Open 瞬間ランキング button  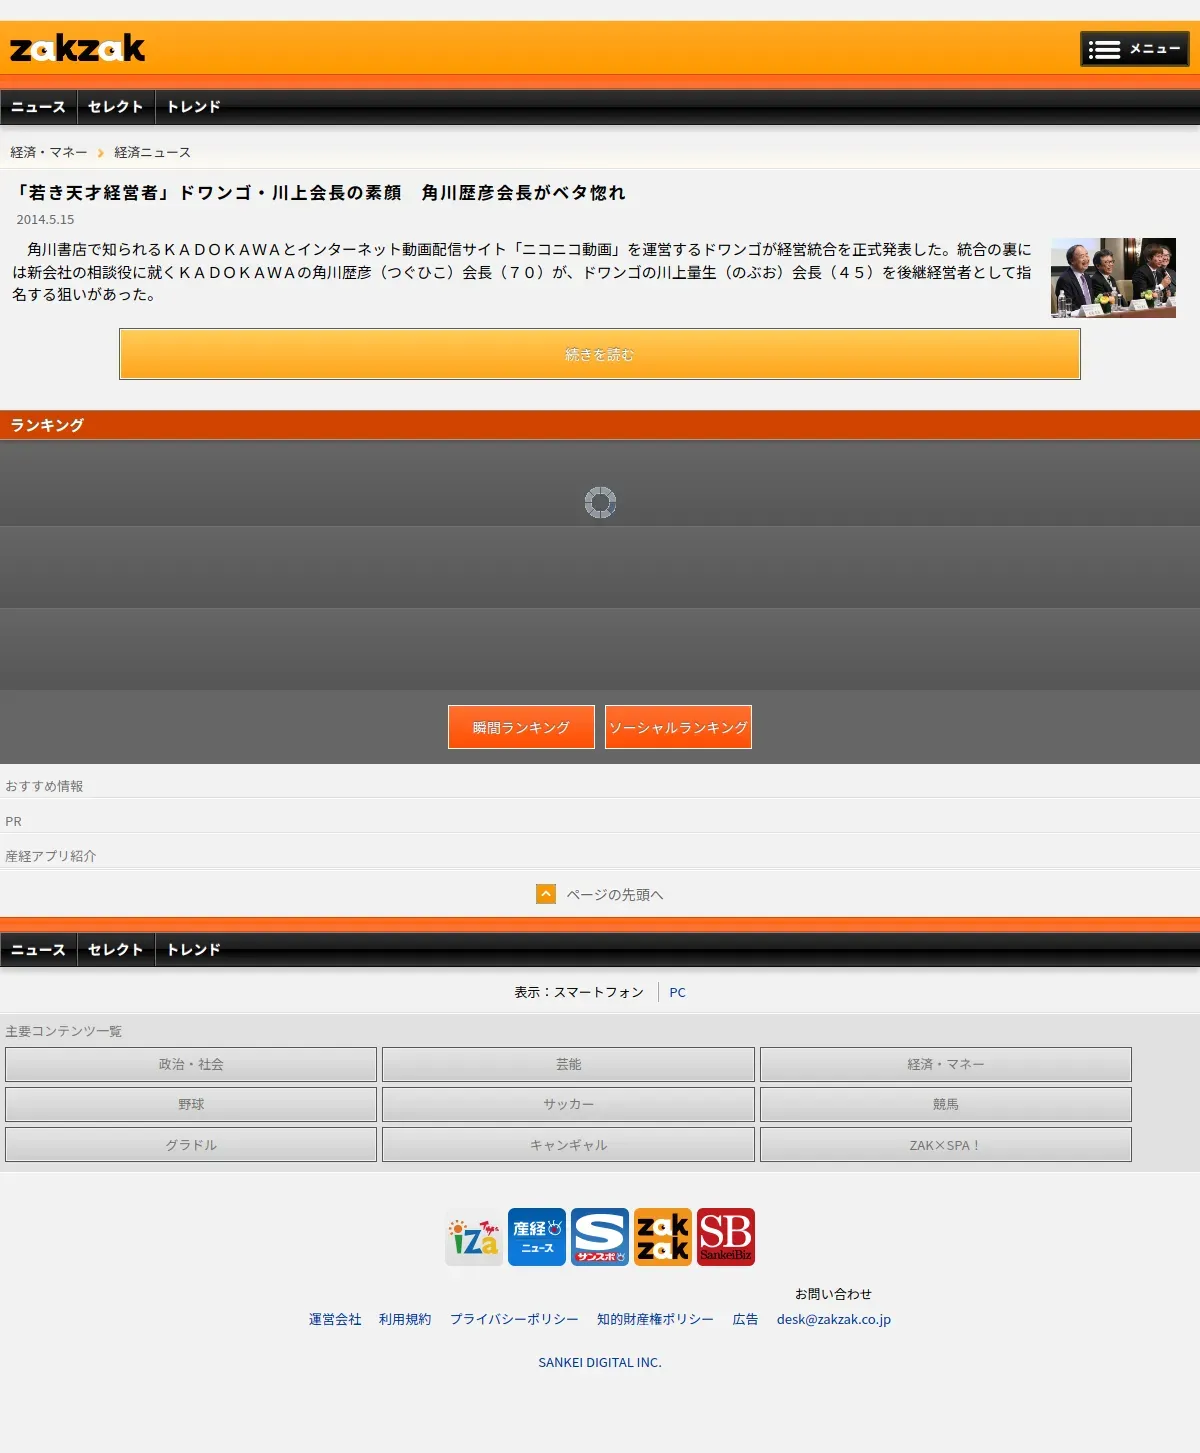tap(521, 727)
